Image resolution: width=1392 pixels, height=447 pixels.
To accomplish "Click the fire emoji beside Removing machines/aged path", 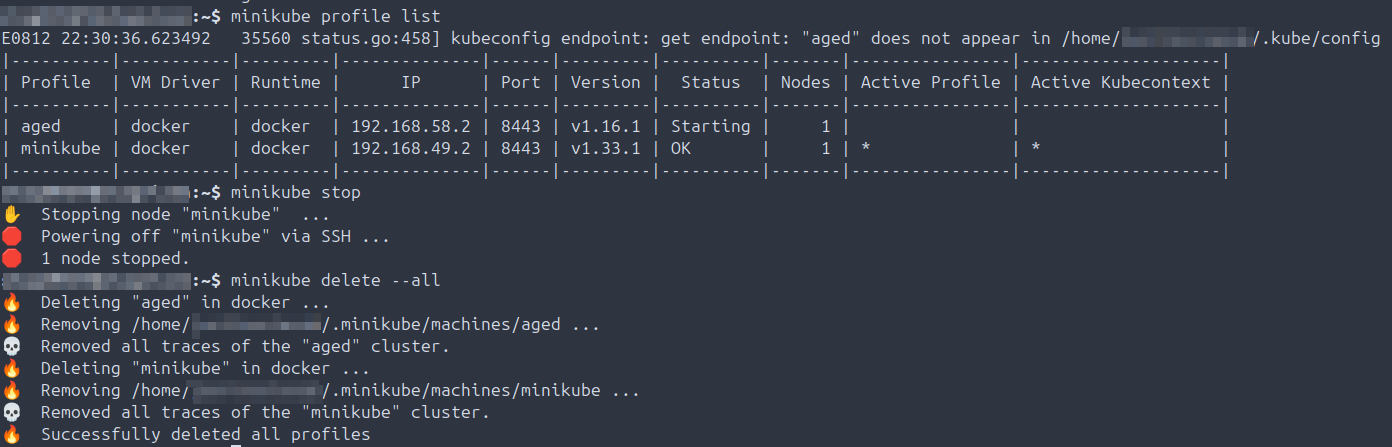I will [11, 324].
